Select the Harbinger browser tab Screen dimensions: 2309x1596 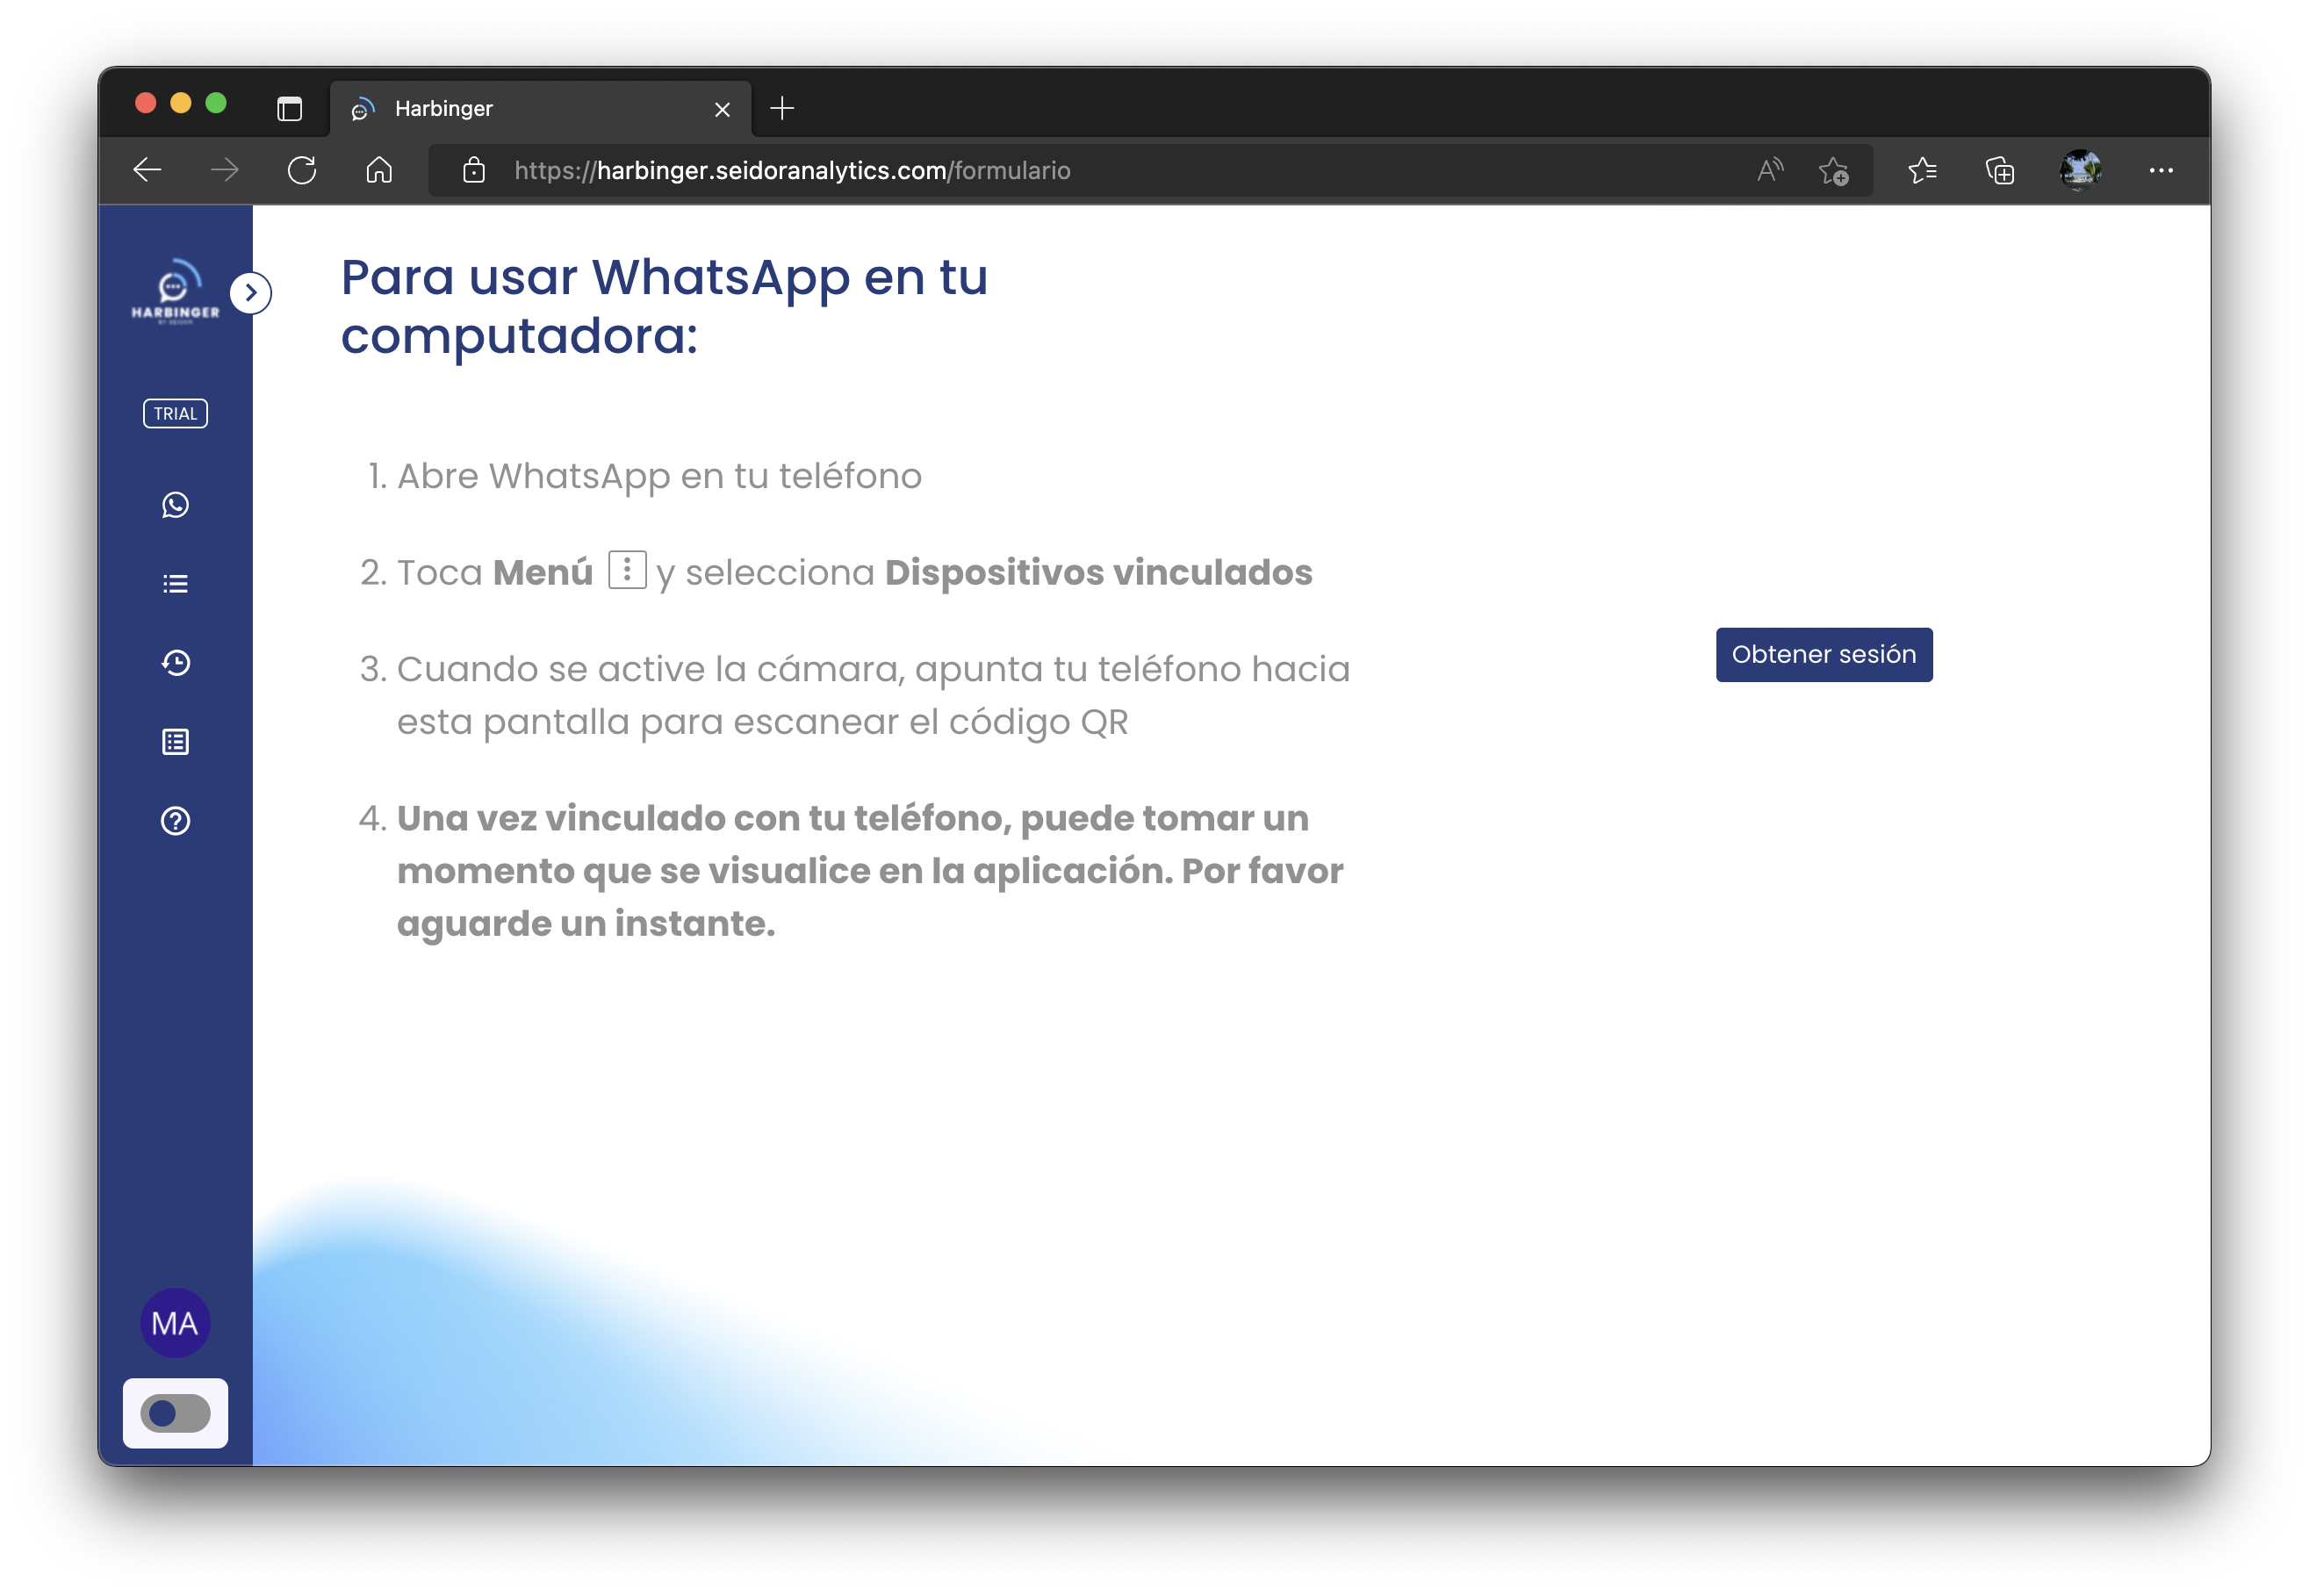tap(540, 108)
